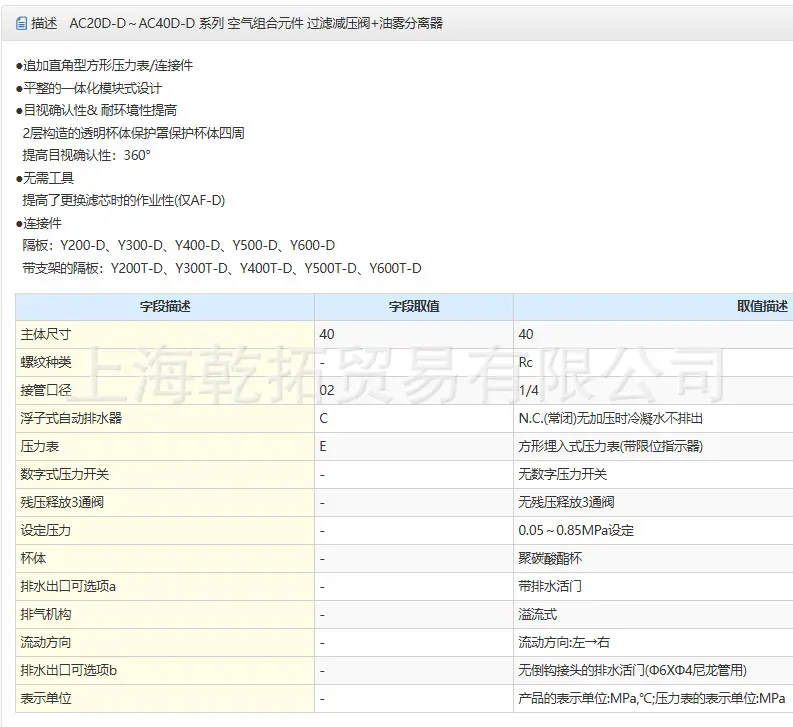
Task: Click the 残压释放3通阀 field label
Action: point(62,502)
